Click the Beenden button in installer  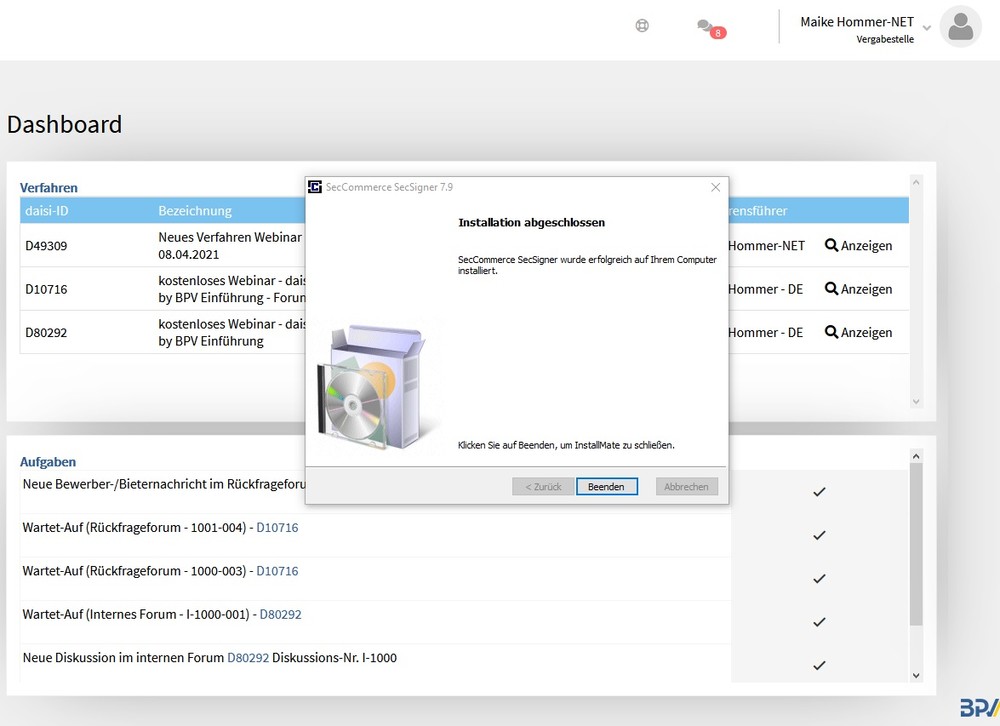[x=607, y=487]
